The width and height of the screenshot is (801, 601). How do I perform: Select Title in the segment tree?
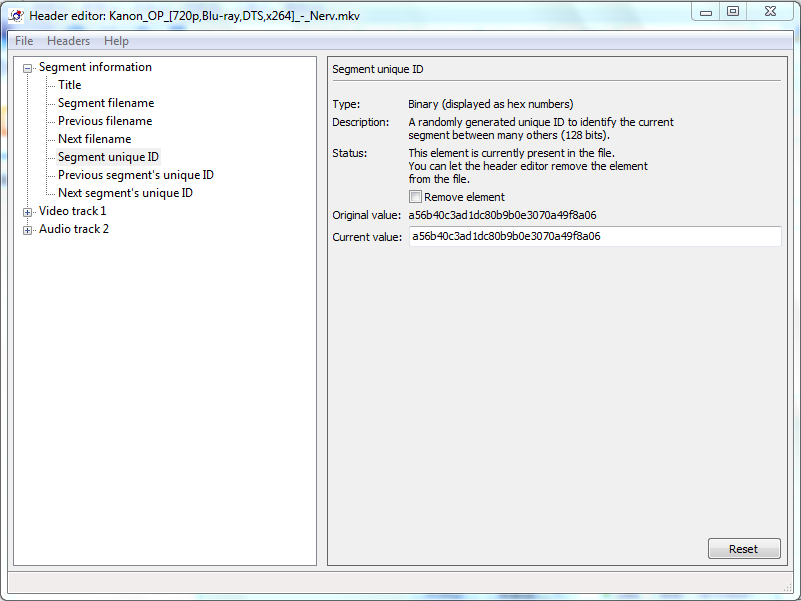pos(70,85)
